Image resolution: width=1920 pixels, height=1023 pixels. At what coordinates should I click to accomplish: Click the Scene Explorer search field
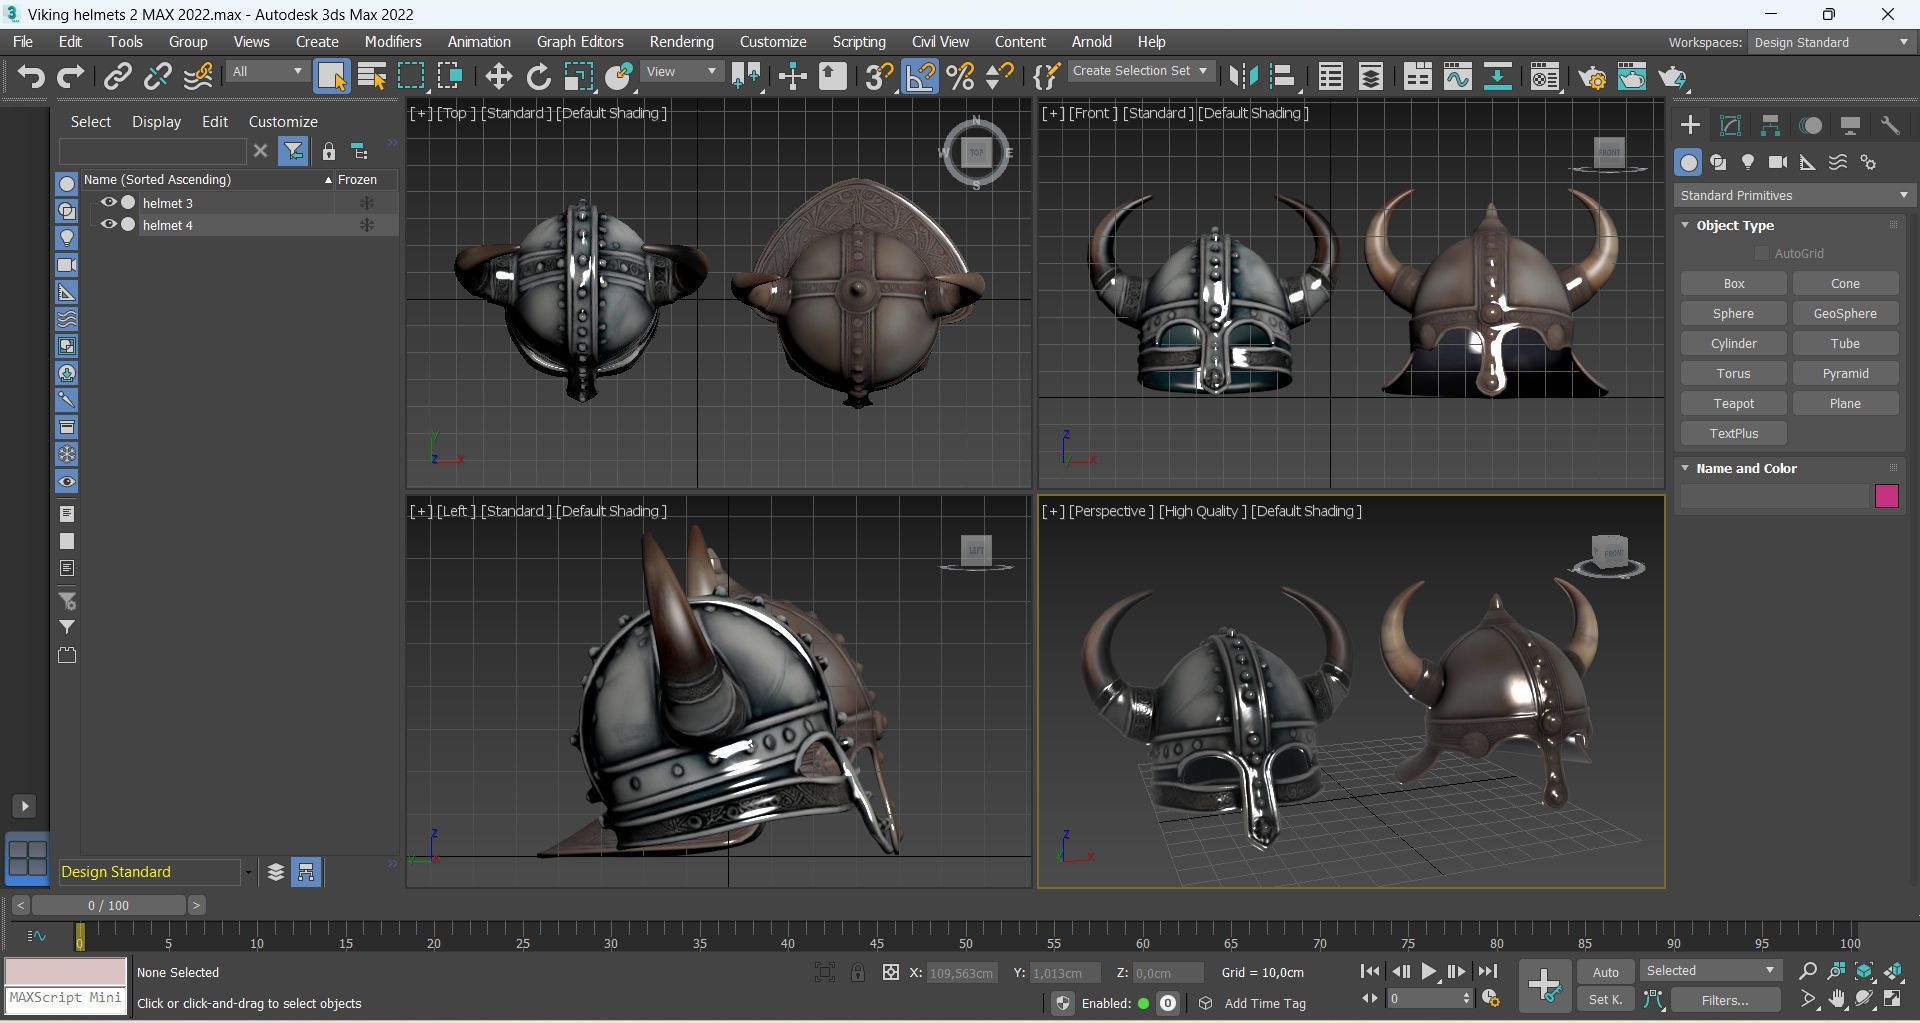[152, 151]
